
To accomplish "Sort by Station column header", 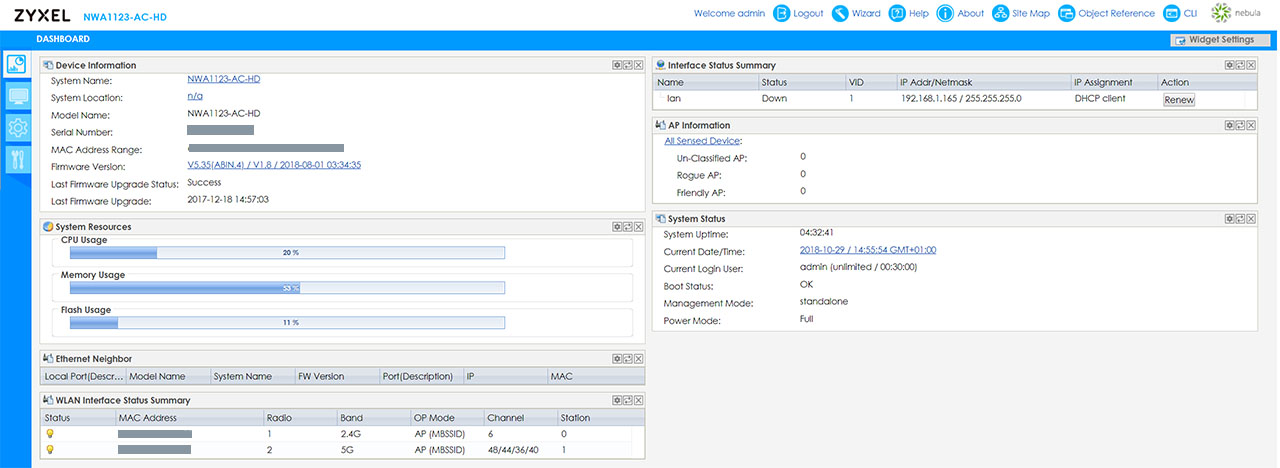I will 594,418.
